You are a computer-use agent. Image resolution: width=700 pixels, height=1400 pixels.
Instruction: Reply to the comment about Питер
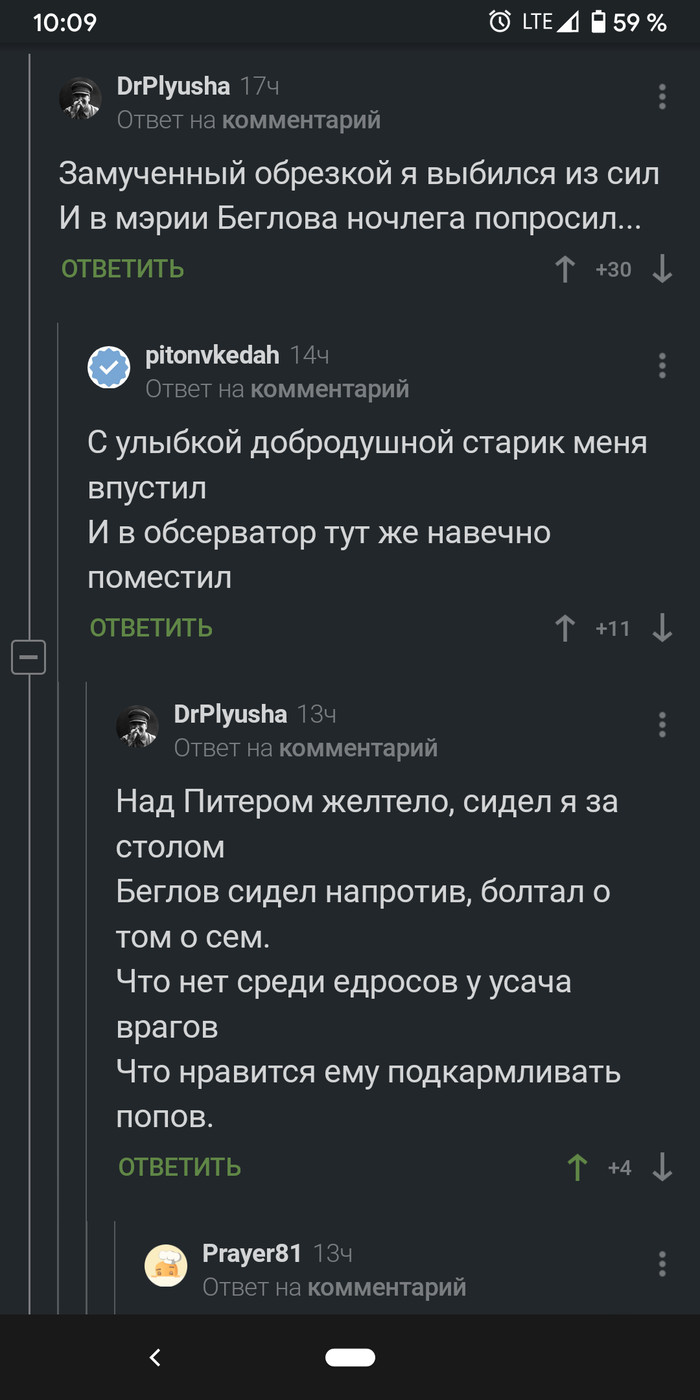pos(180,1167)
